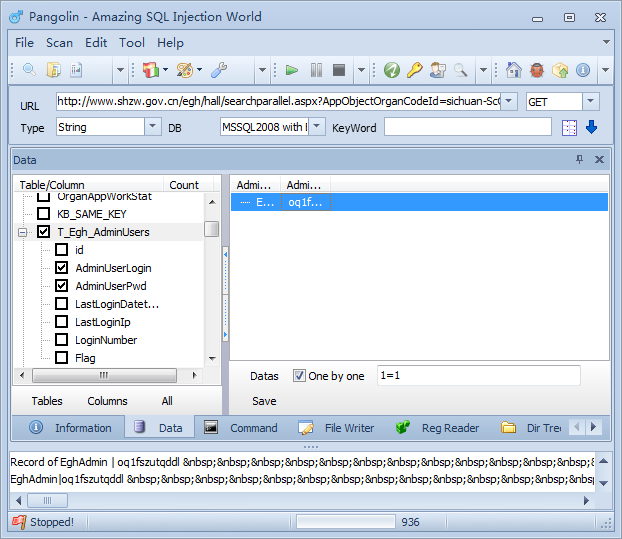This screenshot has height=539, width=622.
Task: Click the blue down arrow icon
Action: 591,127
